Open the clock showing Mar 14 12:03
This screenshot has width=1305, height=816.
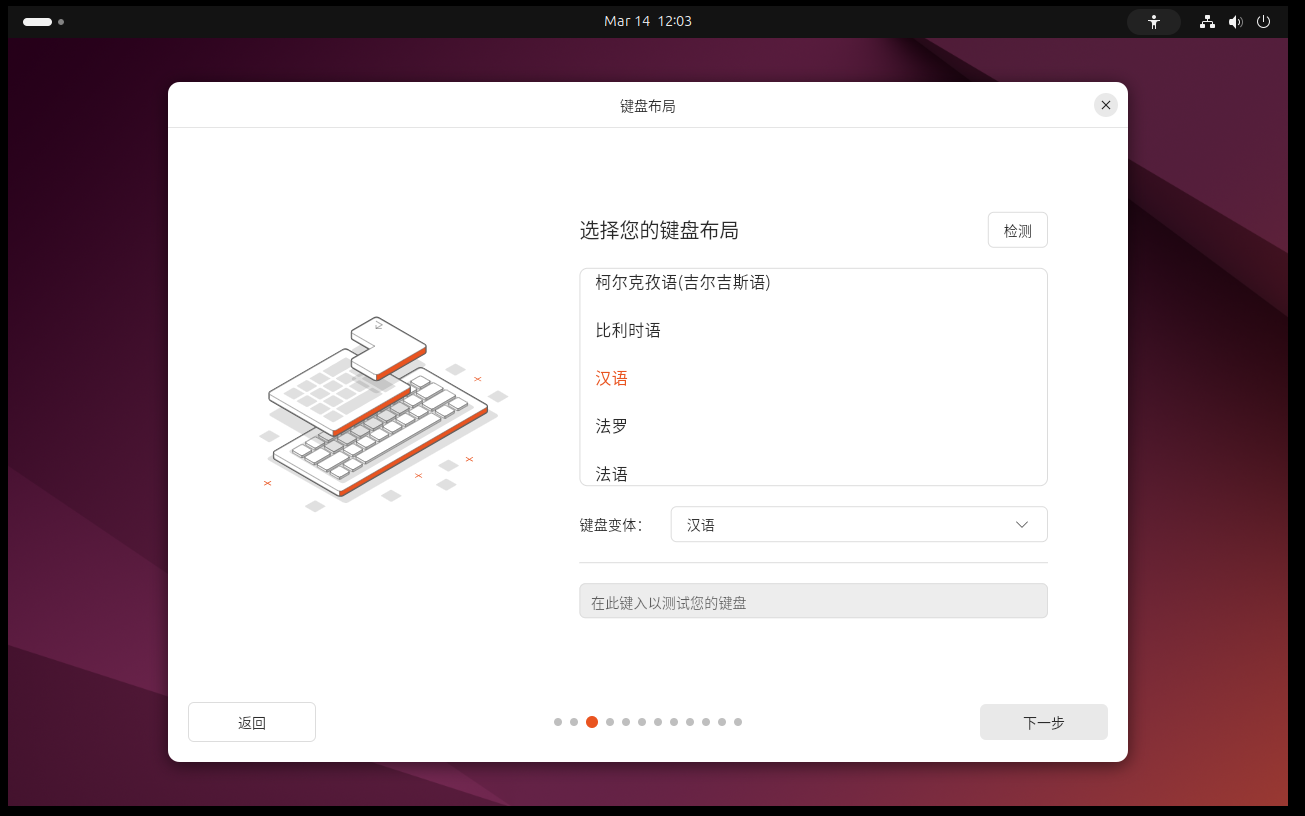648,22
